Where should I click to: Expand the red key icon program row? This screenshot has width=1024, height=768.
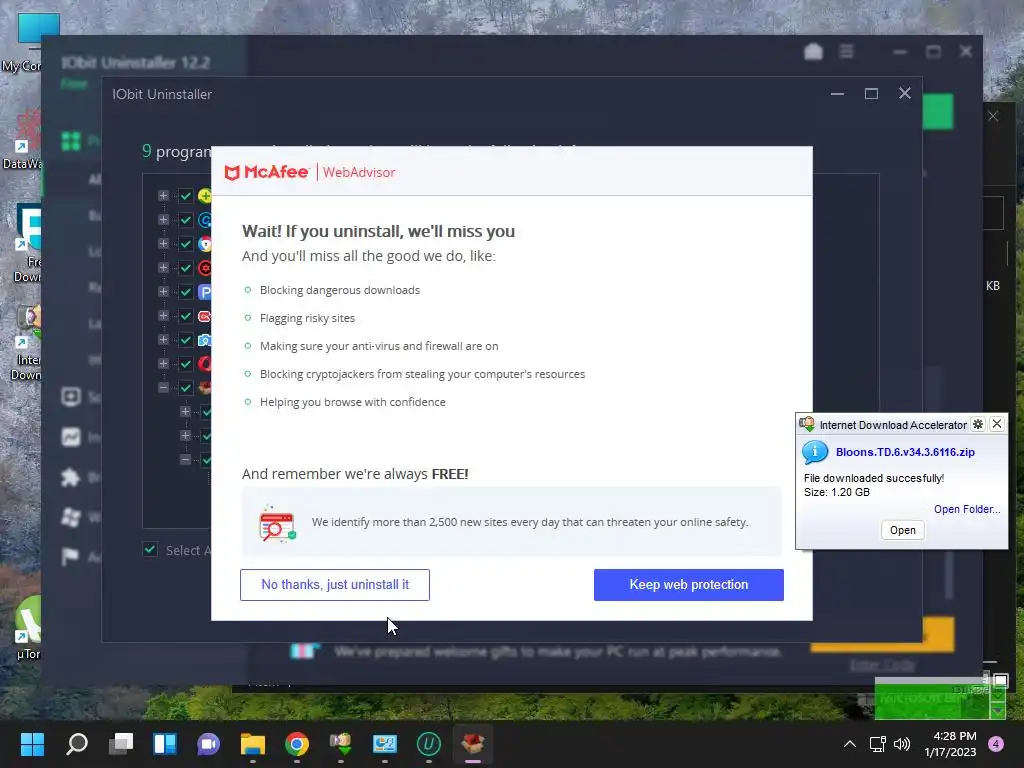pyautogui.click(x=163, y=316)
